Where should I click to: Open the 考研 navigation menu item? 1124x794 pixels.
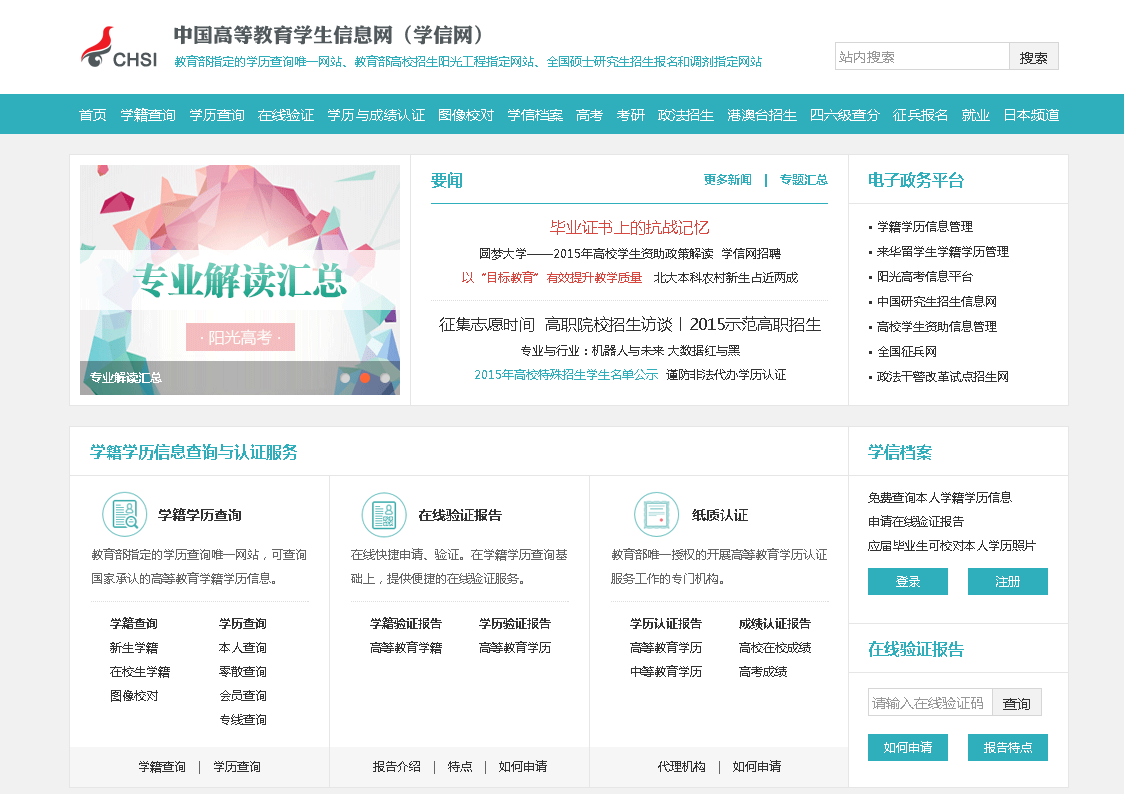tap(630, 115)
